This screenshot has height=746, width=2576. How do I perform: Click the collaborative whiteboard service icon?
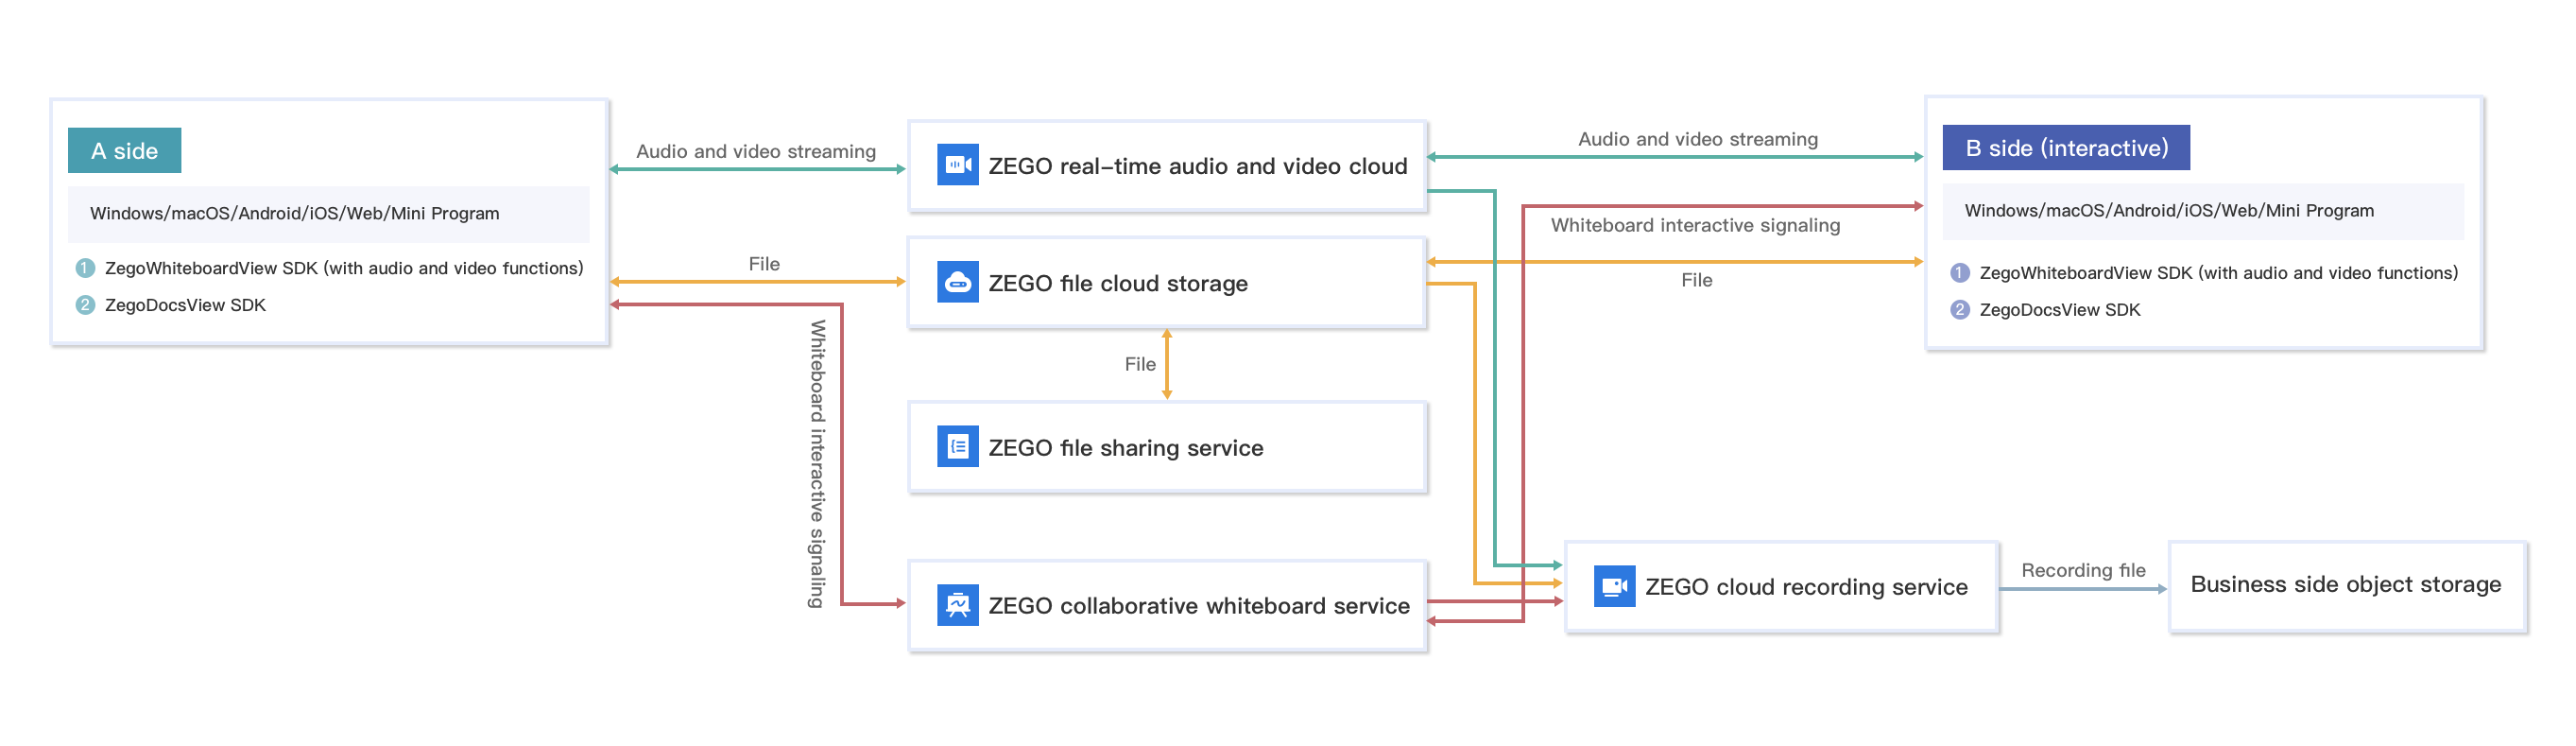click(x=957, y=605)
